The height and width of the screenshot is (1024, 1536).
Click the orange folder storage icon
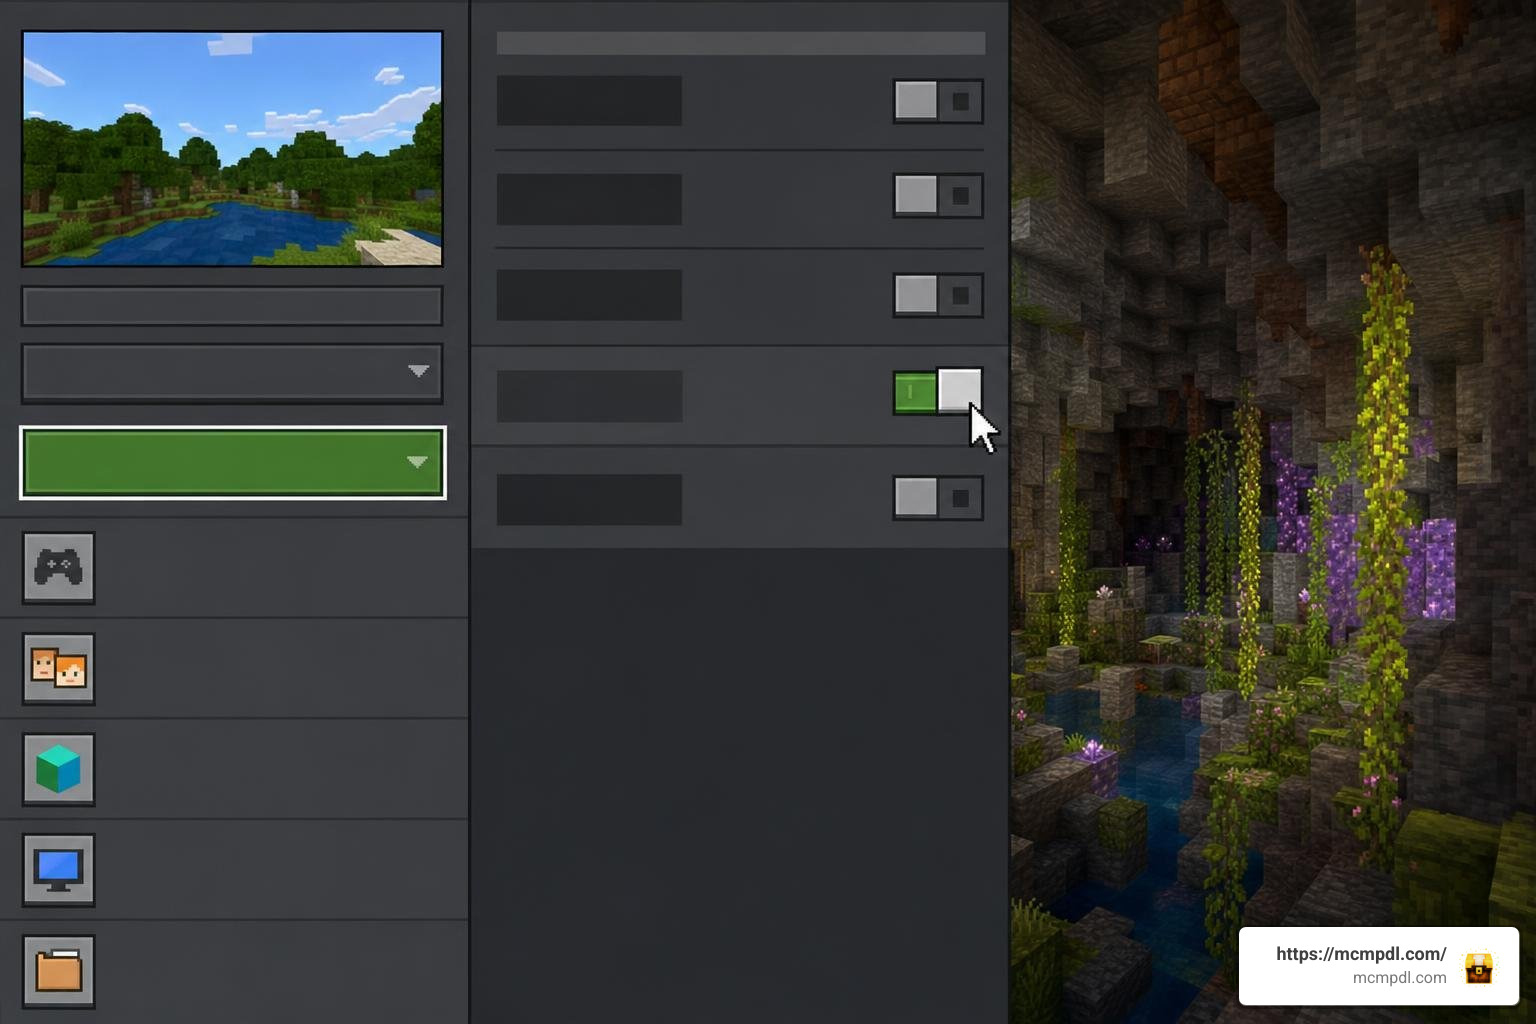pyautogui.click(x=59, y=971)
